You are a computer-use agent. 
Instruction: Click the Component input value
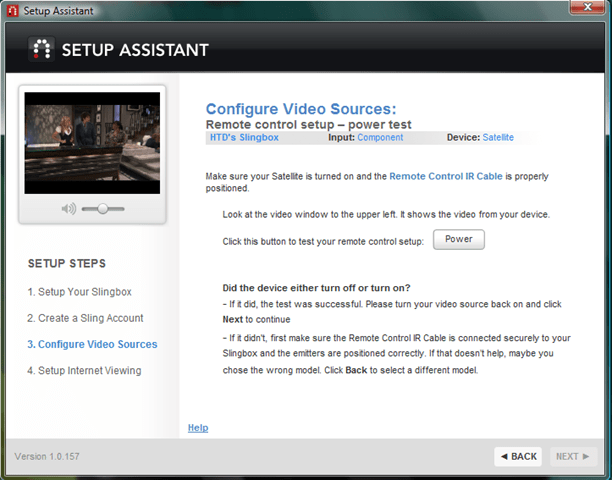click(380, 137)
